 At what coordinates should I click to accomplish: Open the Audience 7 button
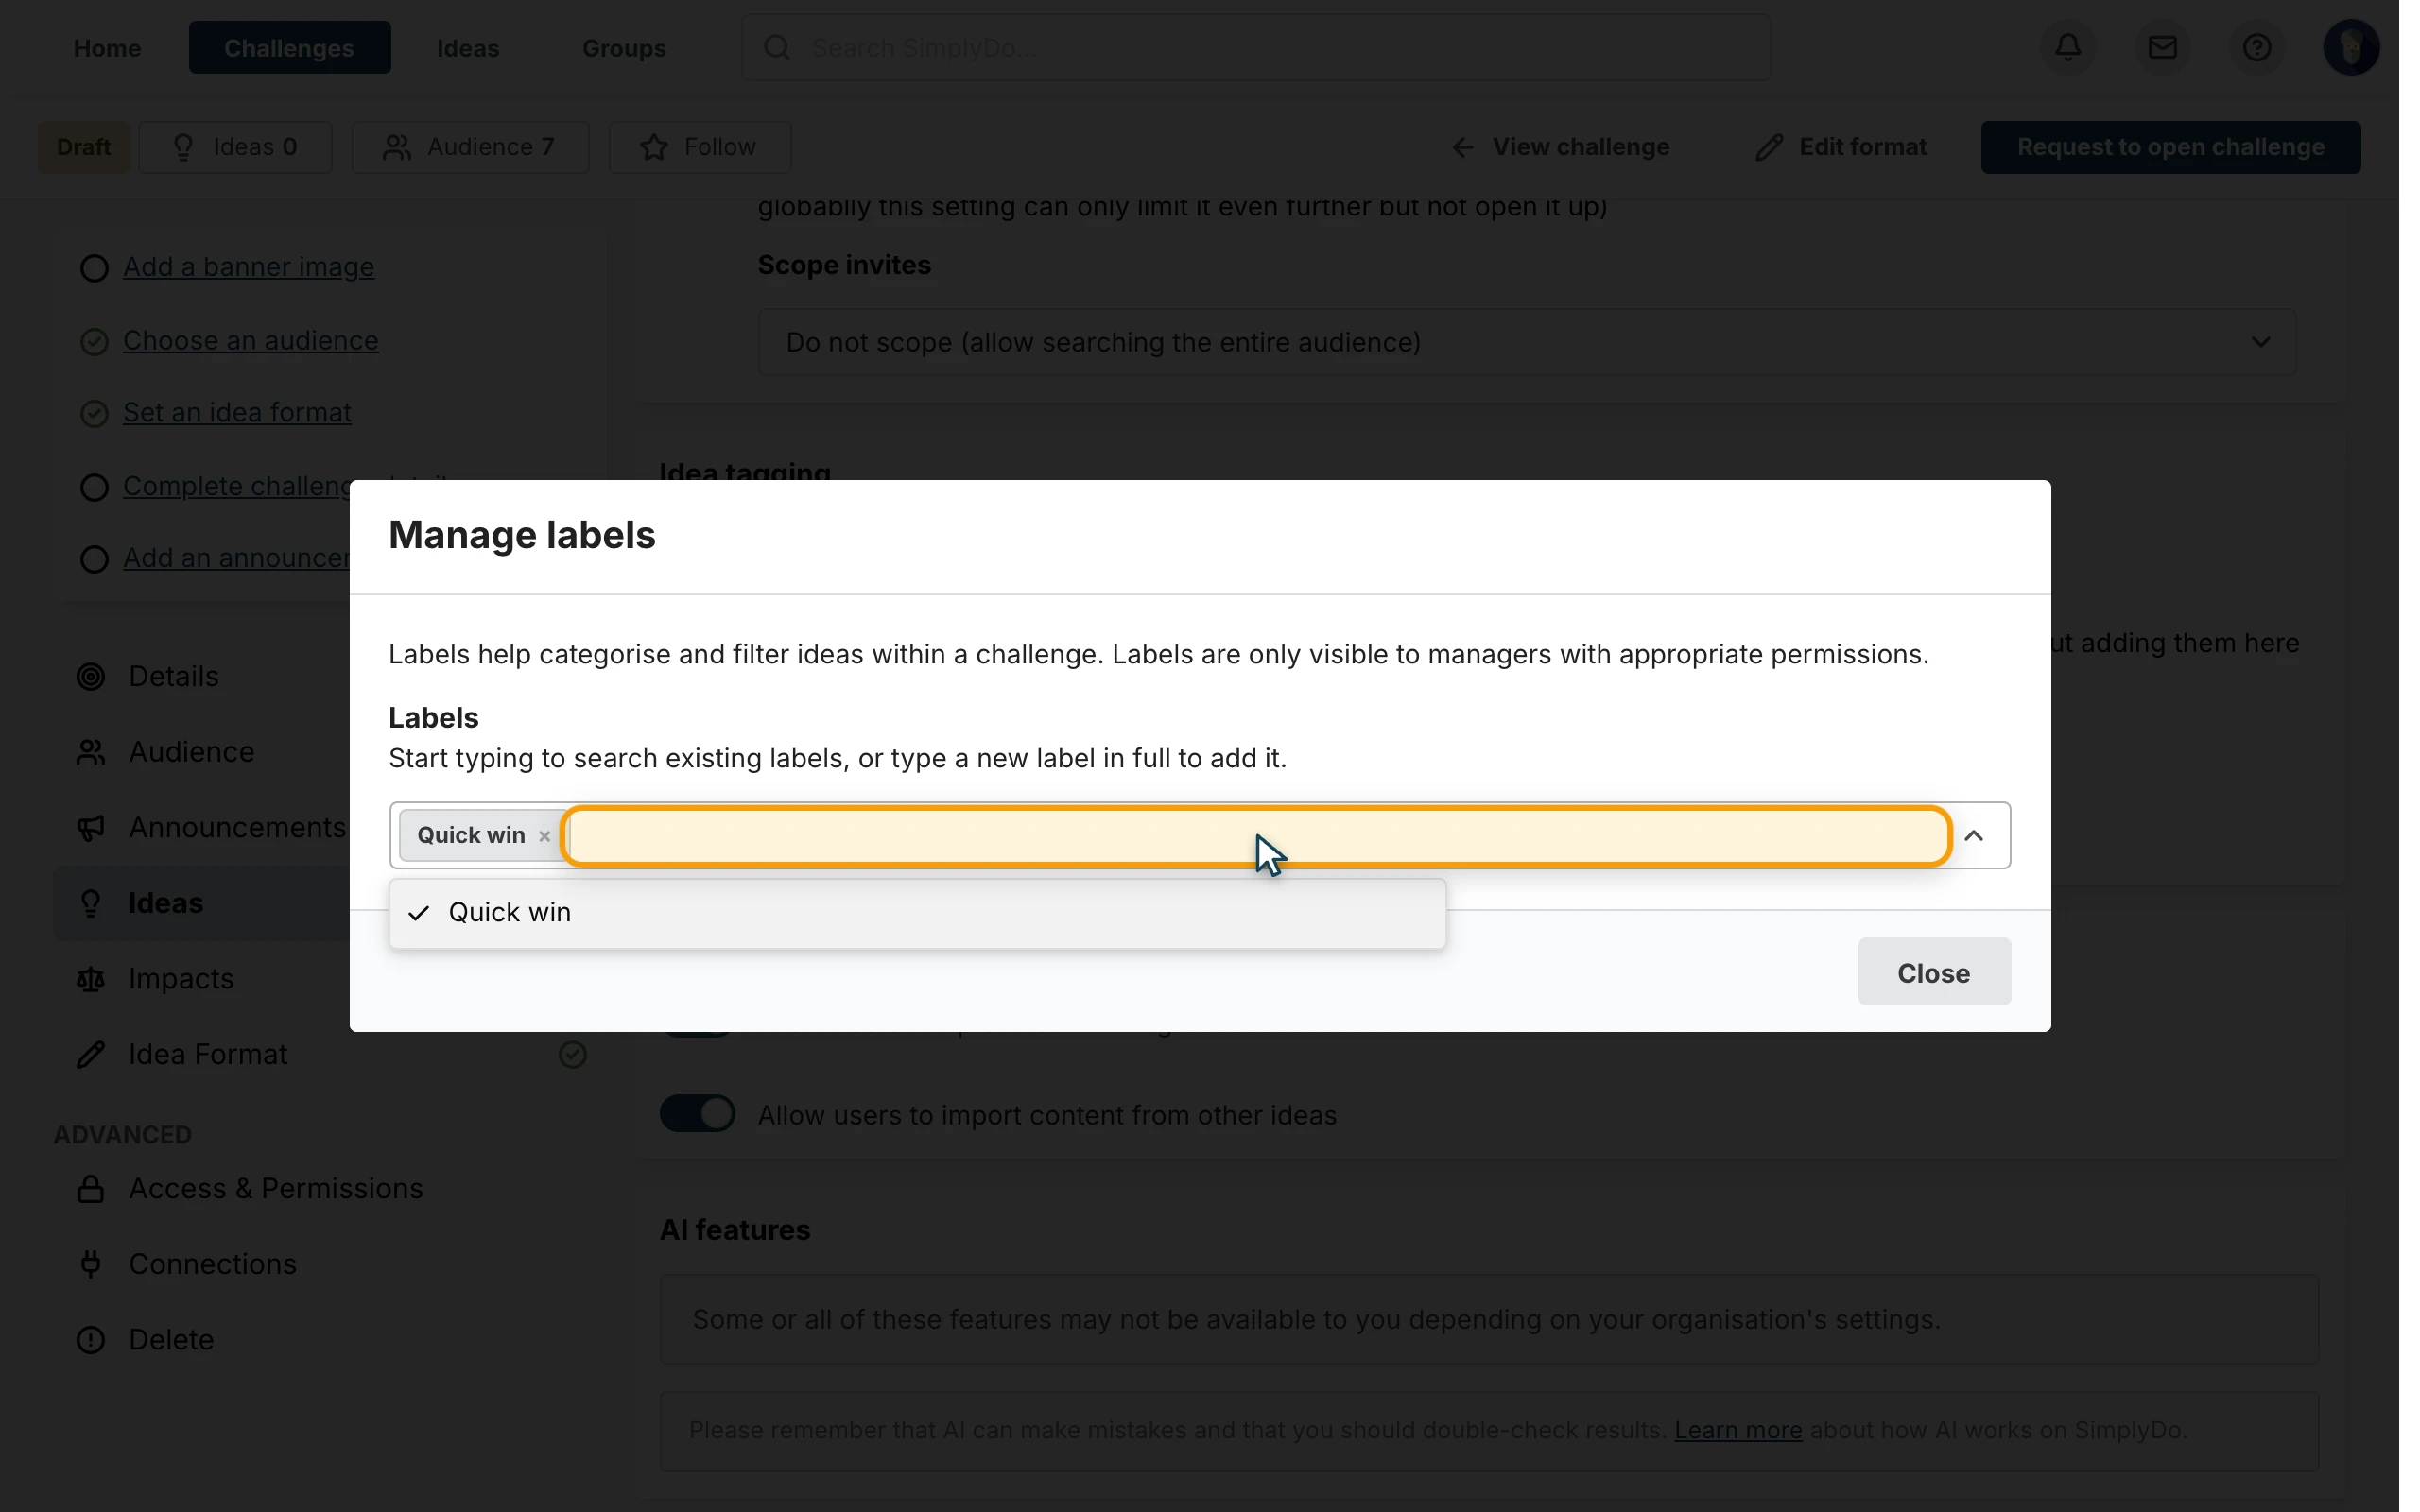pos(470,147)
